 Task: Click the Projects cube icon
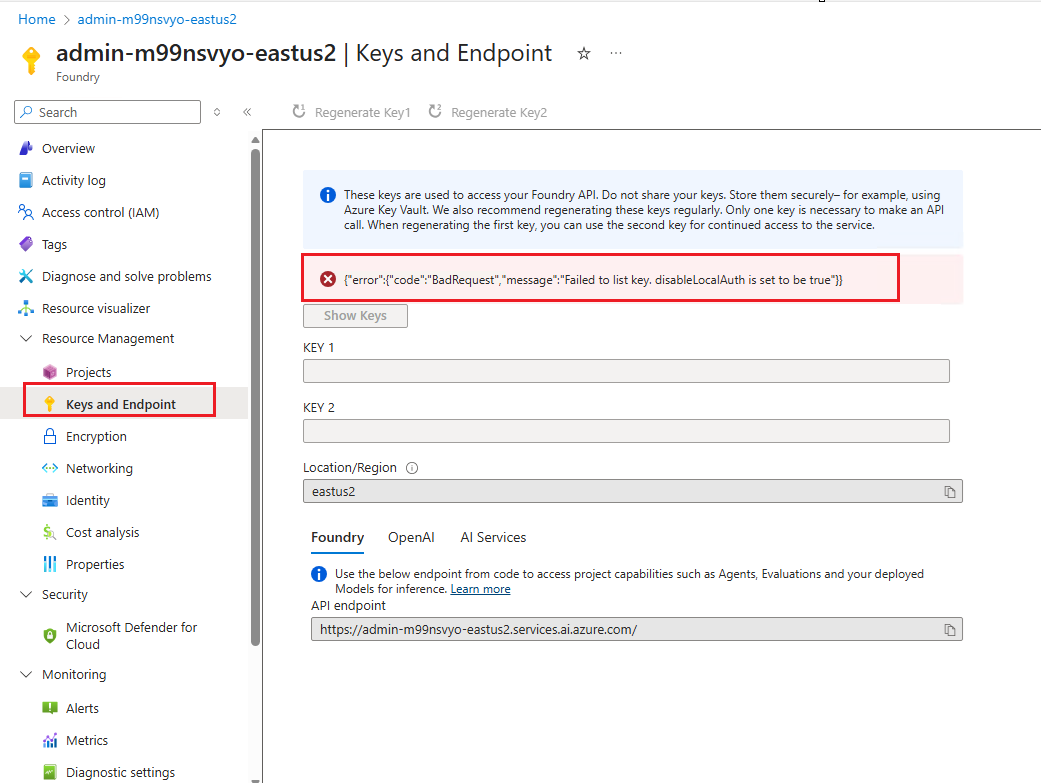pos(50,372)
